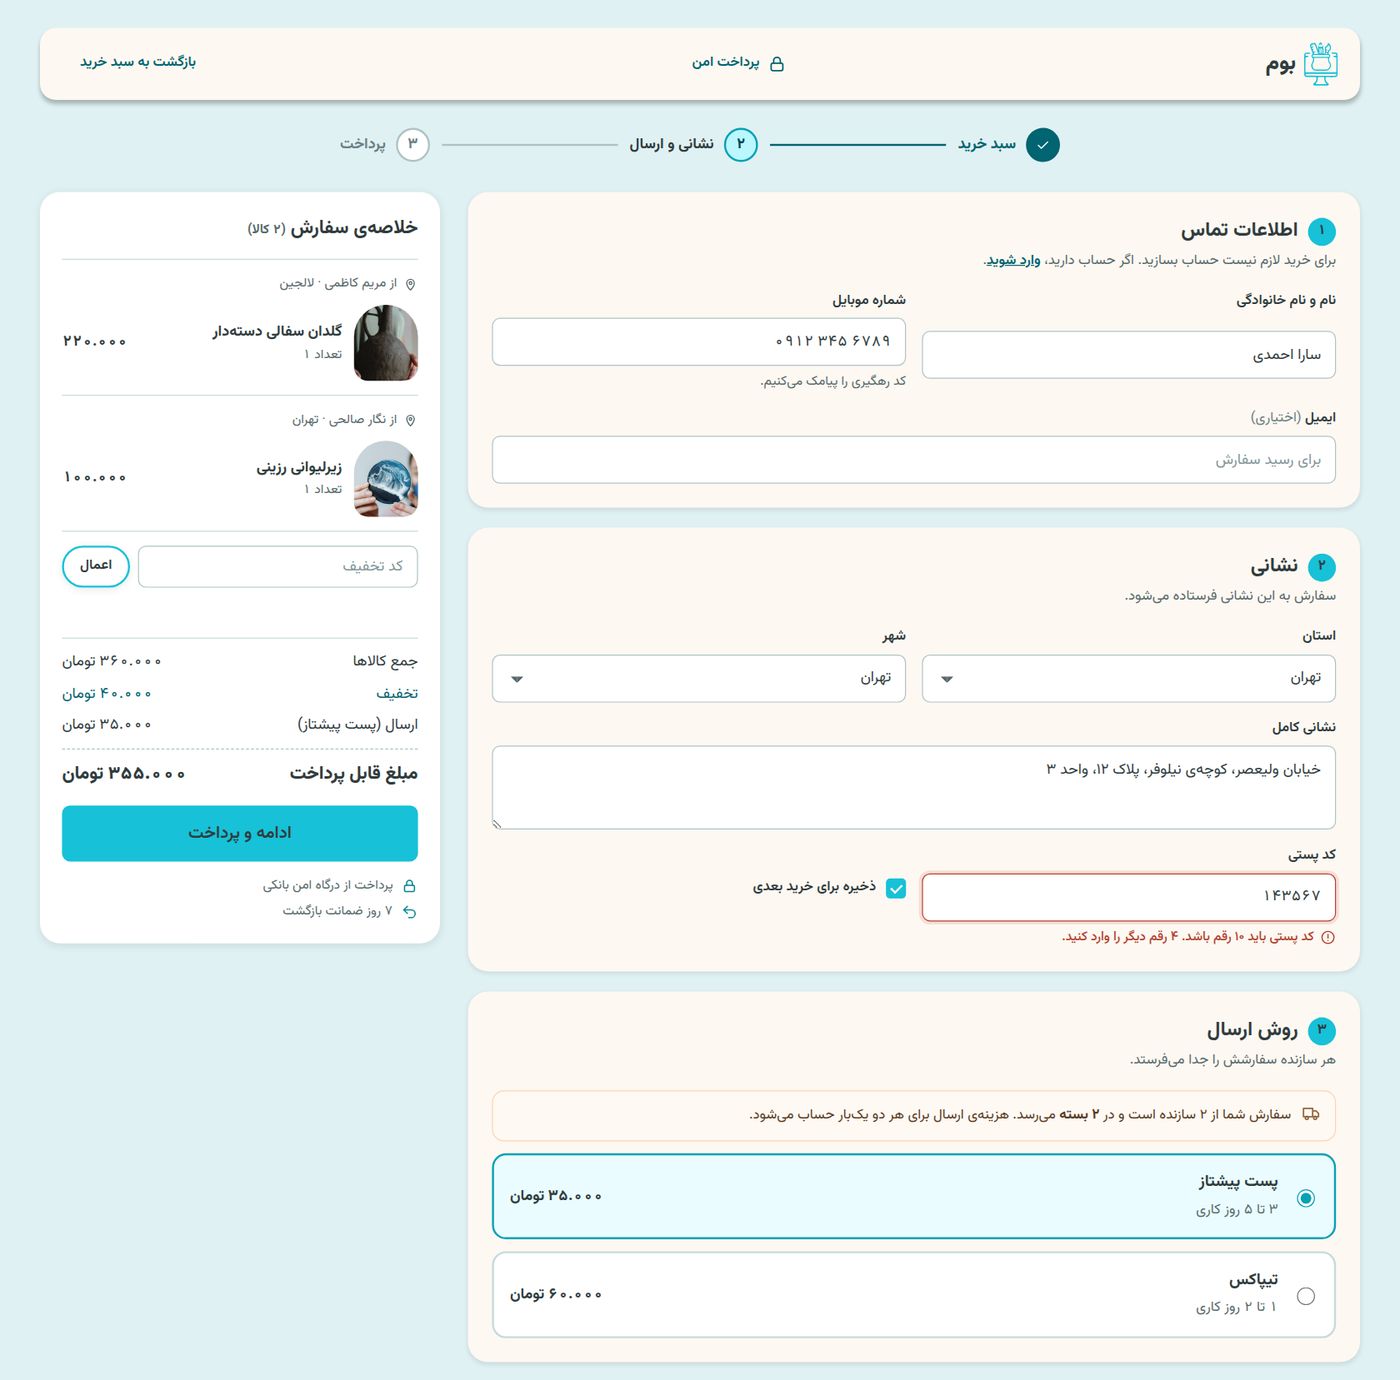
Task: Click the گلدان سفالی دسته‌دار thumbnail
Action: 386,343
